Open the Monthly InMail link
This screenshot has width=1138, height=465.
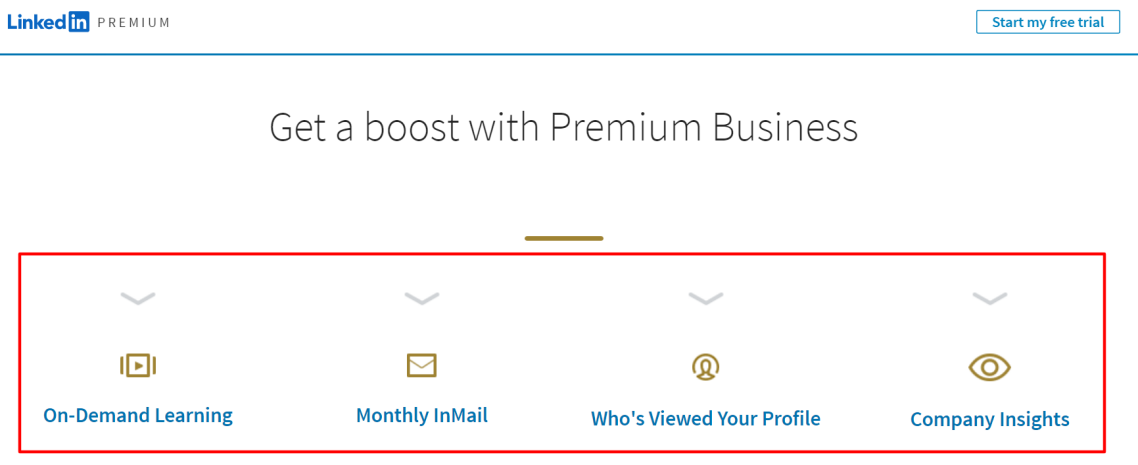(422, 416)
